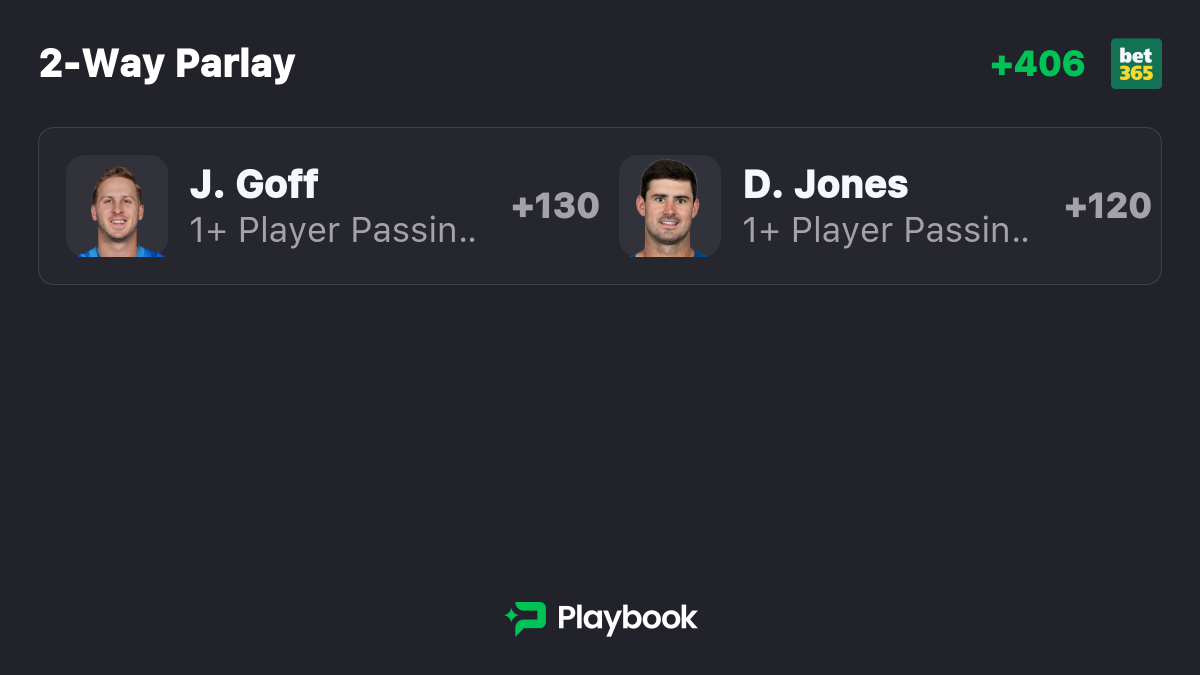Click the bet365 sportsbook logo
Screen dimensions: 1200x675
[x=1136, y=64]
